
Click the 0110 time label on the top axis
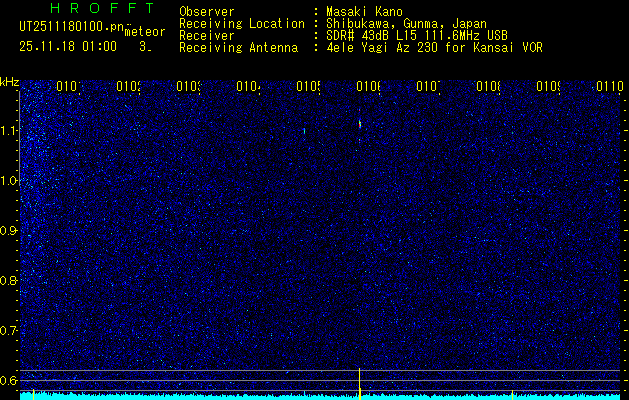coord(610,86)
